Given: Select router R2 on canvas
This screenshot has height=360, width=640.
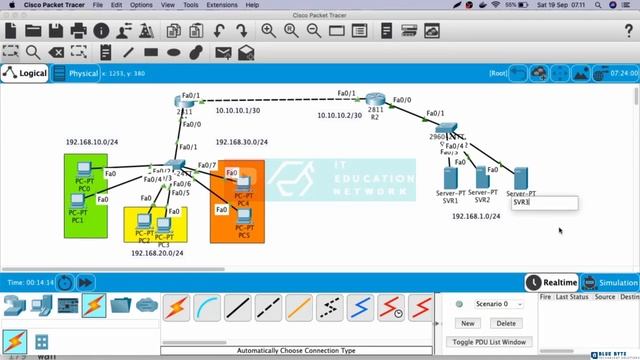Looking at the screenshot, I should pyautogui.click(x=376, y=99).
